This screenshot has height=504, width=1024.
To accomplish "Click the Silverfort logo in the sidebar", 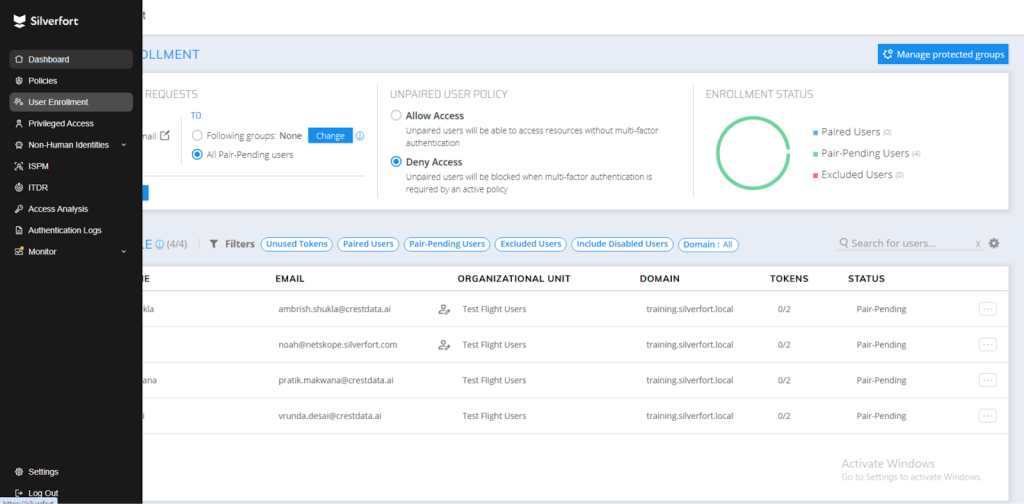I will 46,21.
